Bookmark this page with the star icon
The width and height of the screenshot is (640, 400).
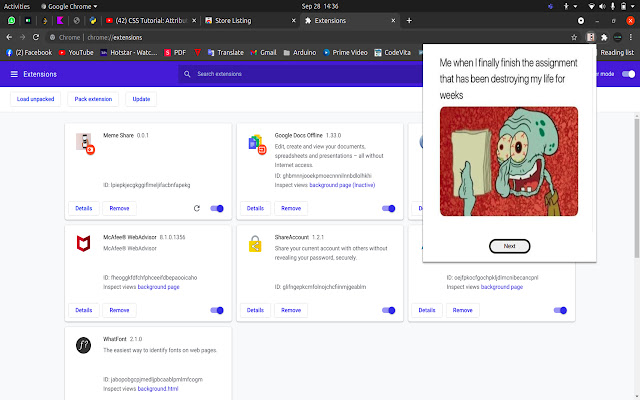tap(574, 37)
